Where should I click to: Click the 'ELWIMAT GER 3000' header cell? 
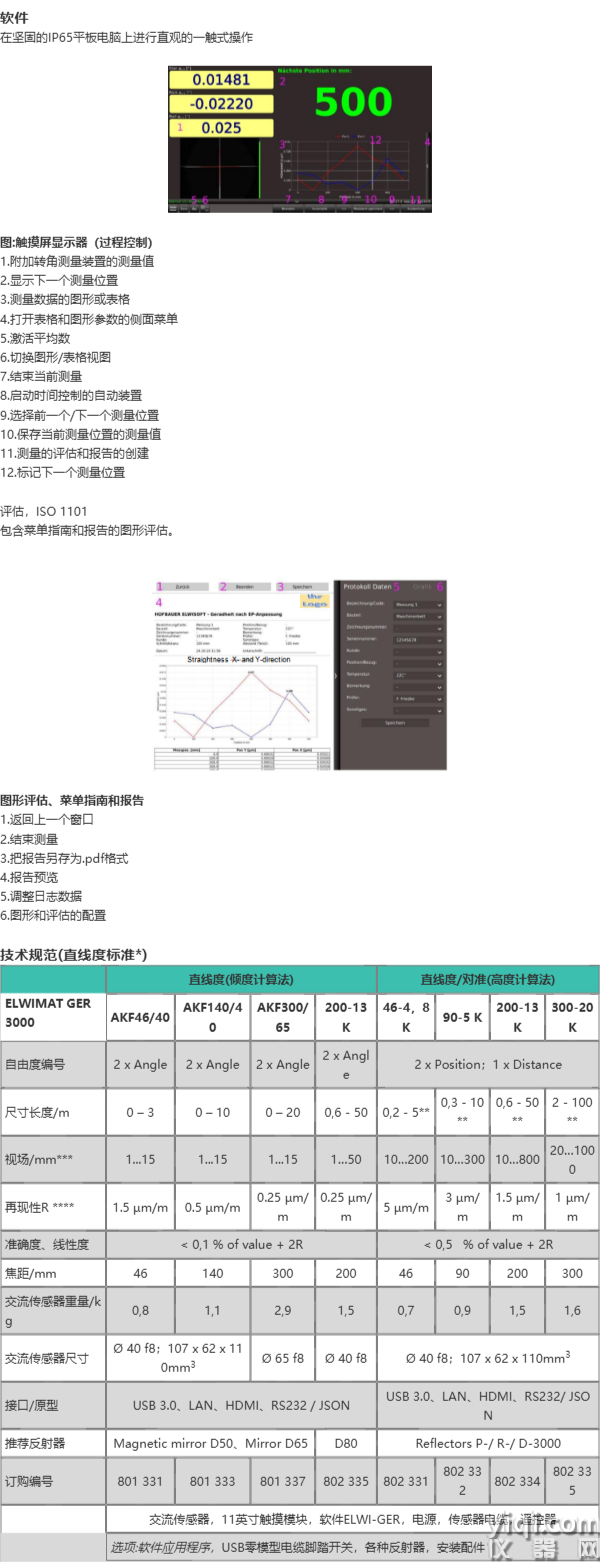(53, 1017)
